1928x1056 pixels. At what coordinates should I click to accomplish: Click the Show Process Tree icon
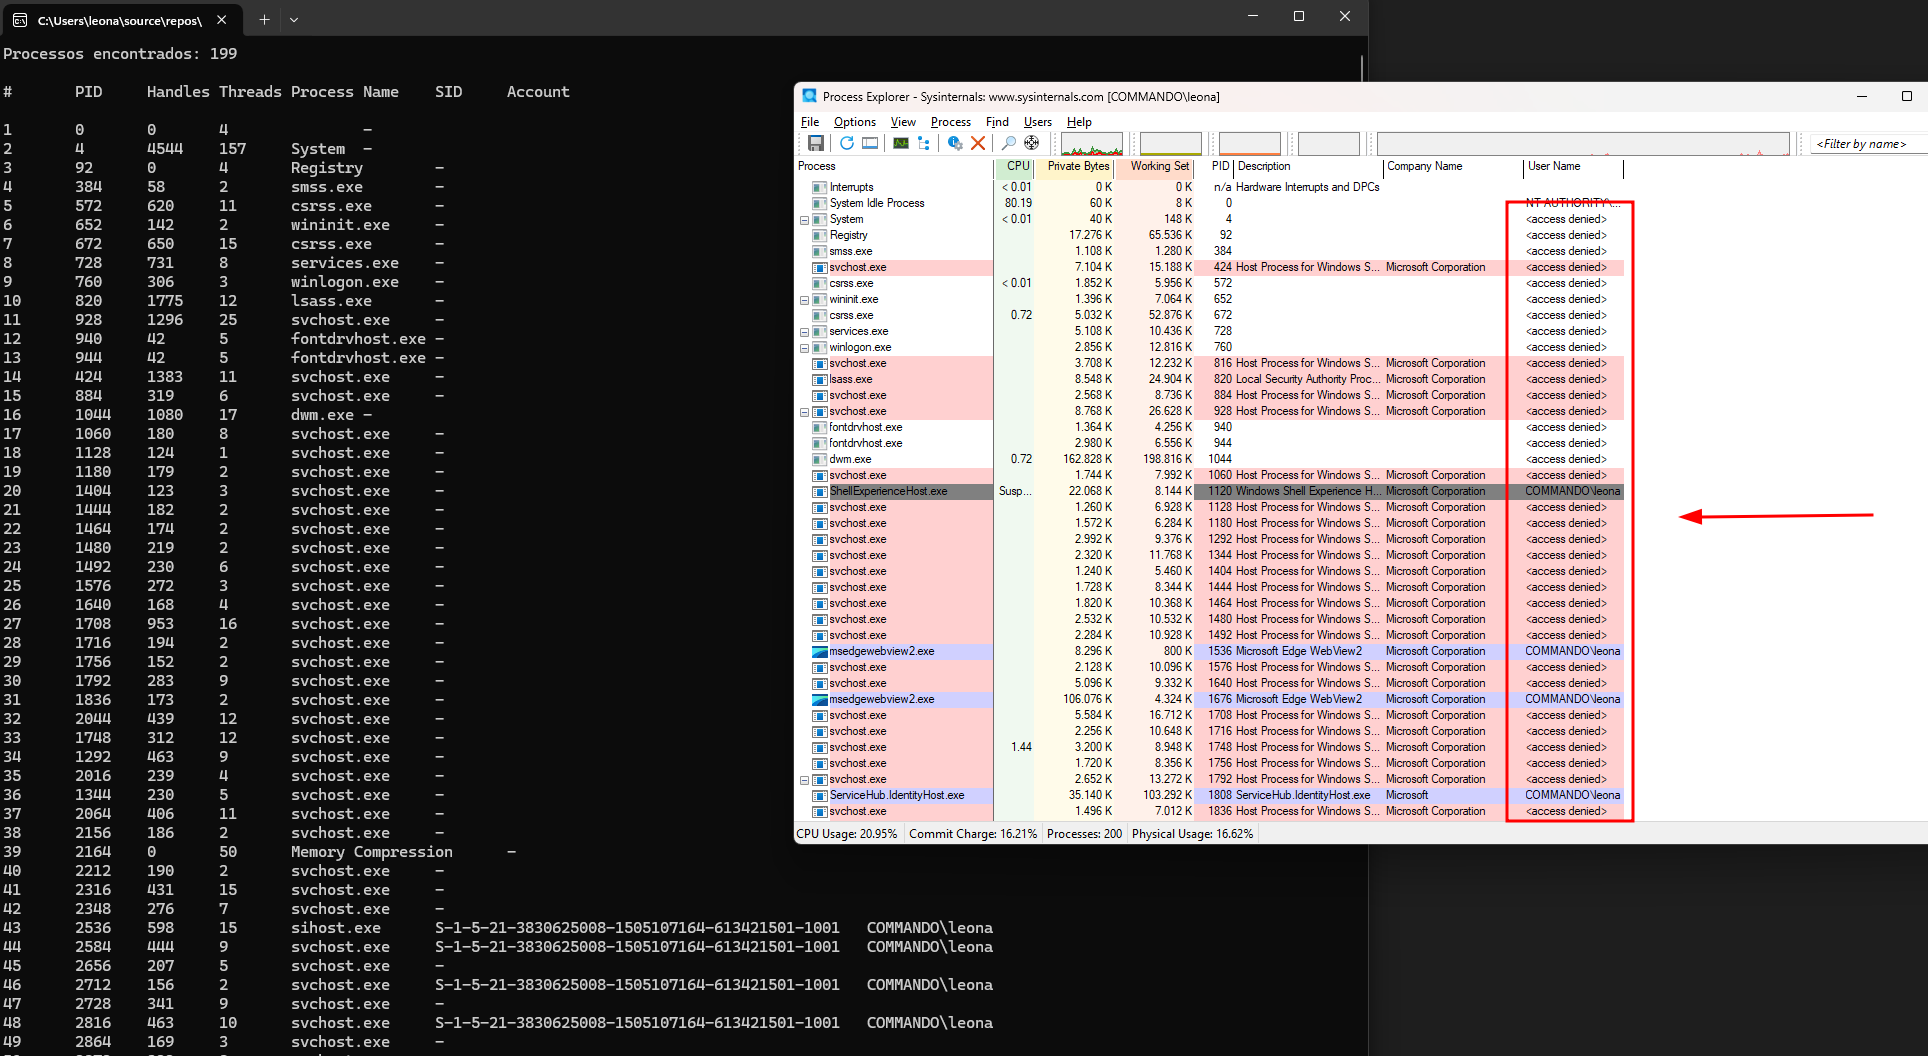[x=924, y=144]
